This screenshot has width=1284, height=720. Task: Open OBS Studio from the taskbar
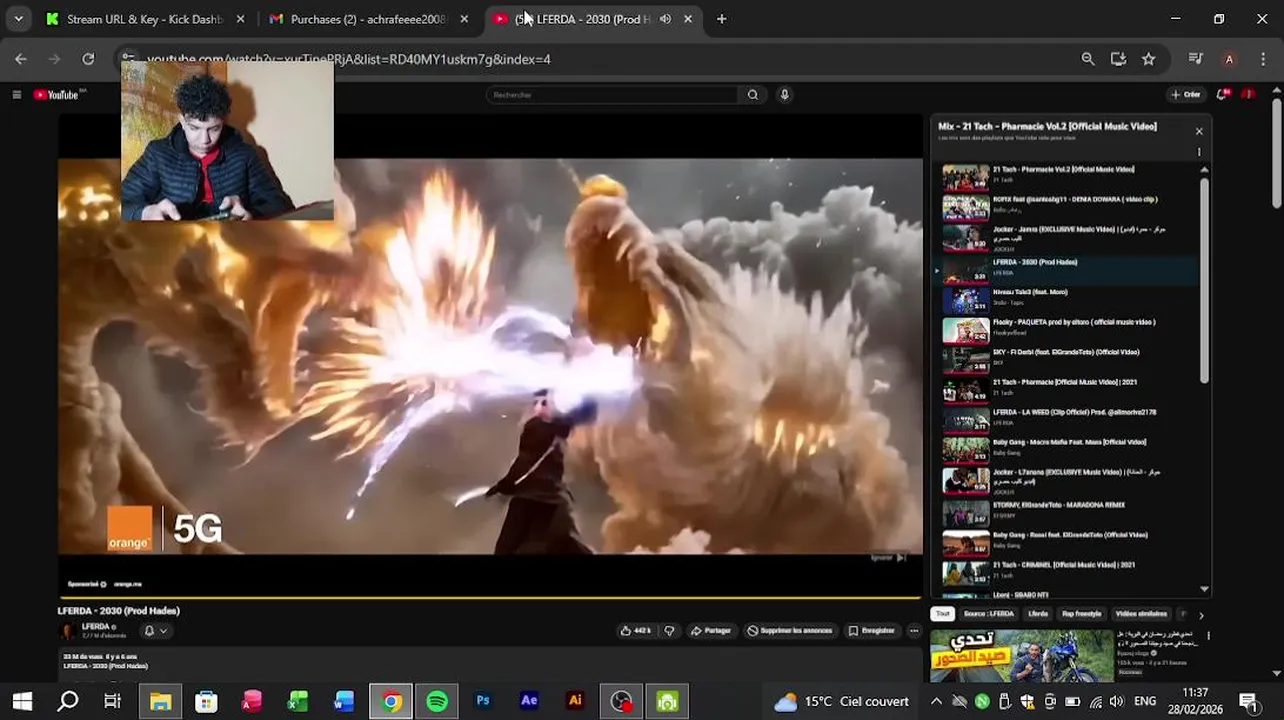621,701
